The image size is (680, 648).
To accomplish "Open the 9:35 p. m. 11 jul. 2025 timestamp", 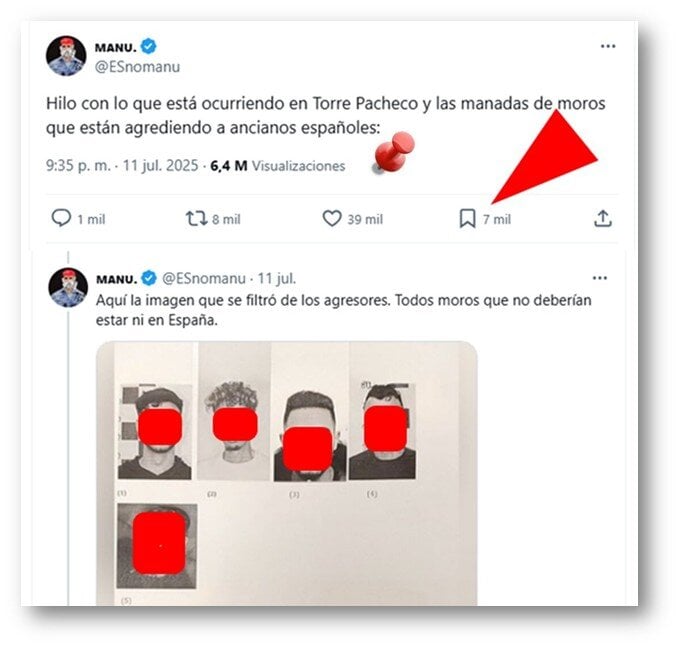I will point(122,166).
